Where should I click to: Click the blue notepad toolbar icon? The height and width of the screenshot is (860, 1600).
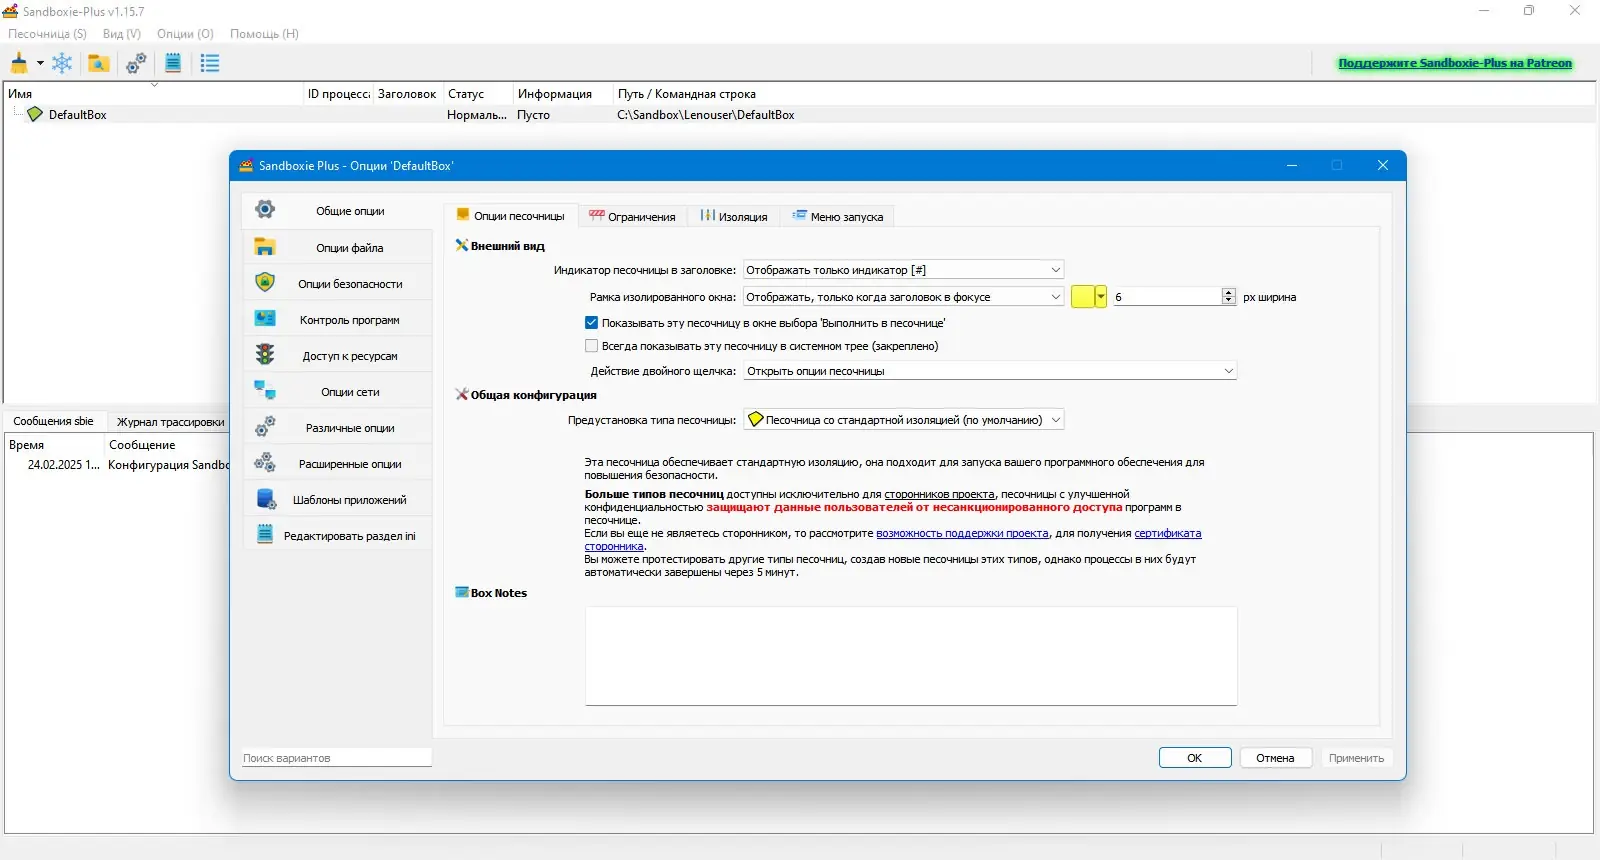click(x=173, y=63)
